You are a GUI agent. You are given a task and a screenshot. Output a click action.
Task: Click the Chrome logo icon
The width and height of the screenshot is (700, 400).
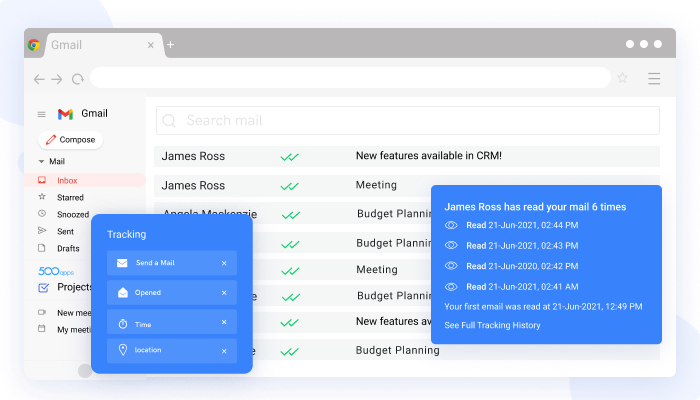pos(34,45)
